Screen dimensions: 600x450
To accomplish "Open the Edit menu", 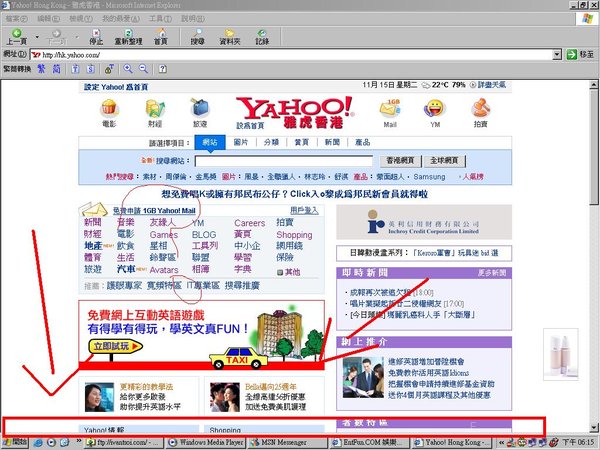I will click(x=48, y=18).
